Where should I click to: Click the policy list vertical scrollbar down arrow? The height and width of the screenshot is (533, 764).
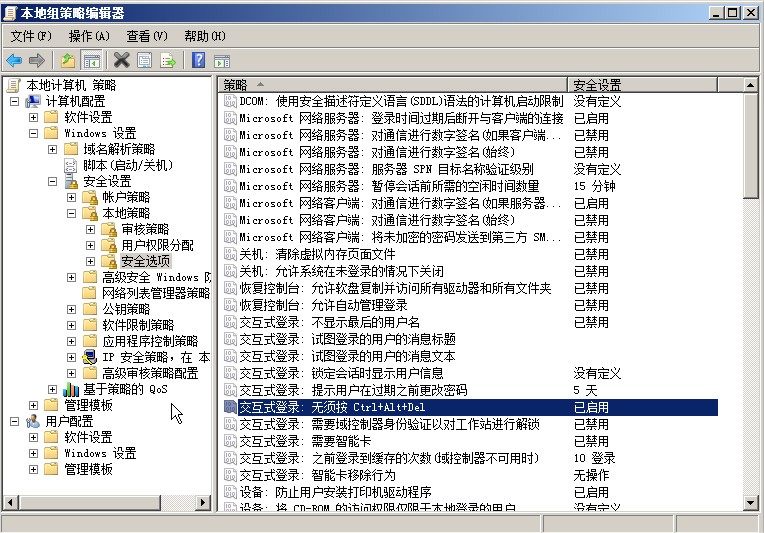pyautogui.click(x=751, y=502)
